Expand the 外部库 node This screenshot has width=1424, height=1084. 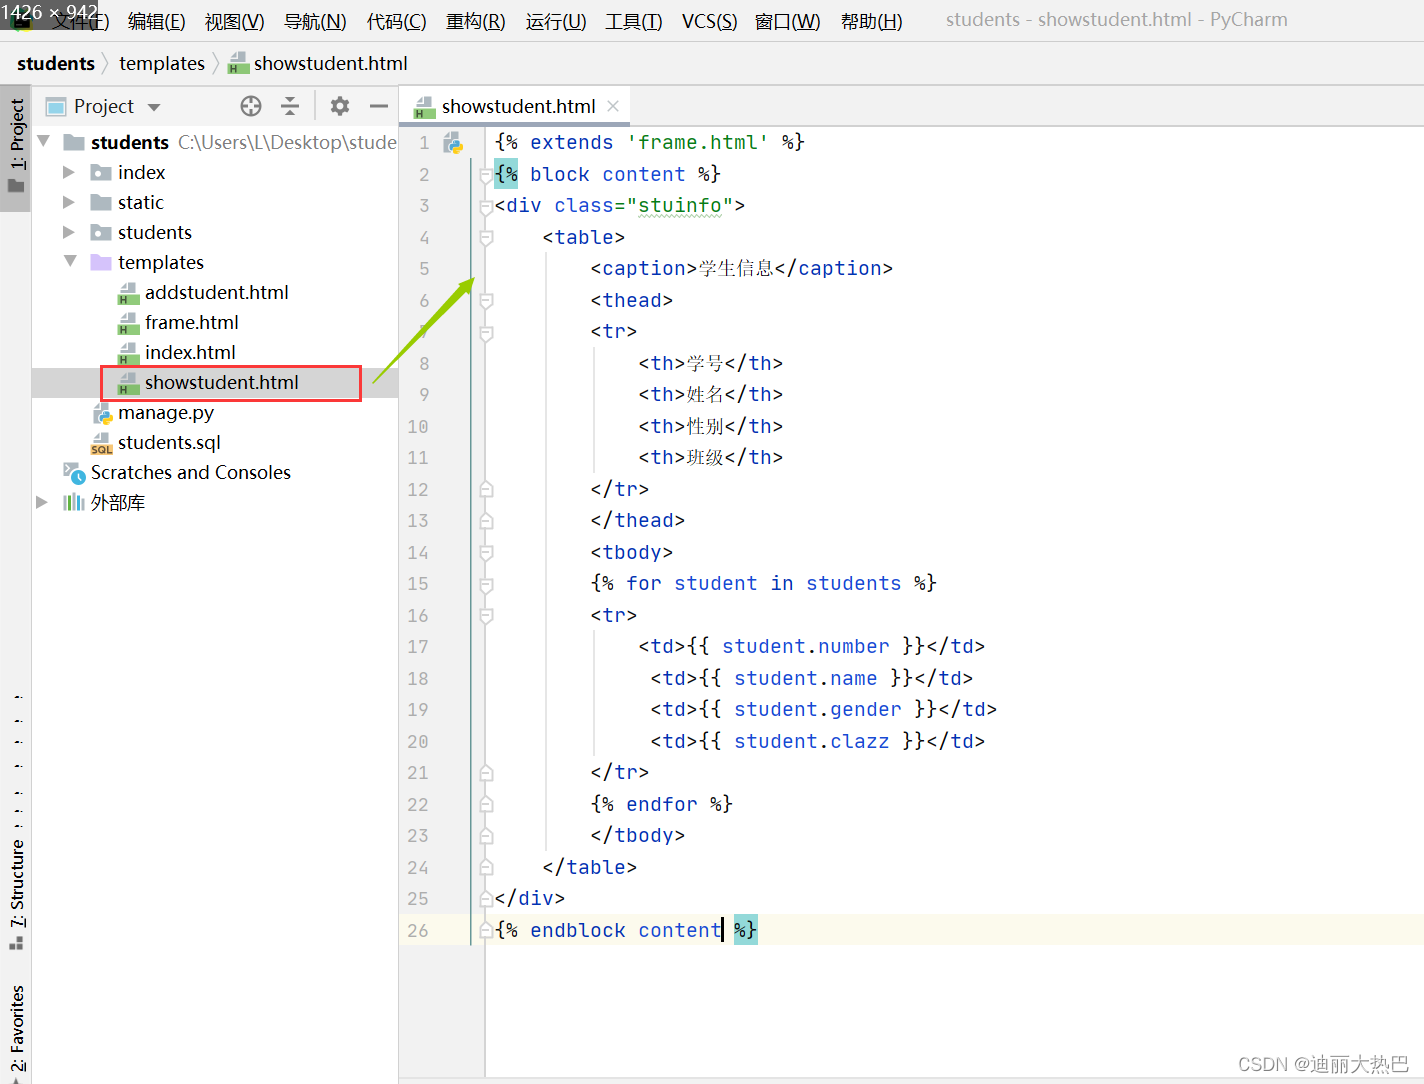pyautogui.click(x=42, y=502)
